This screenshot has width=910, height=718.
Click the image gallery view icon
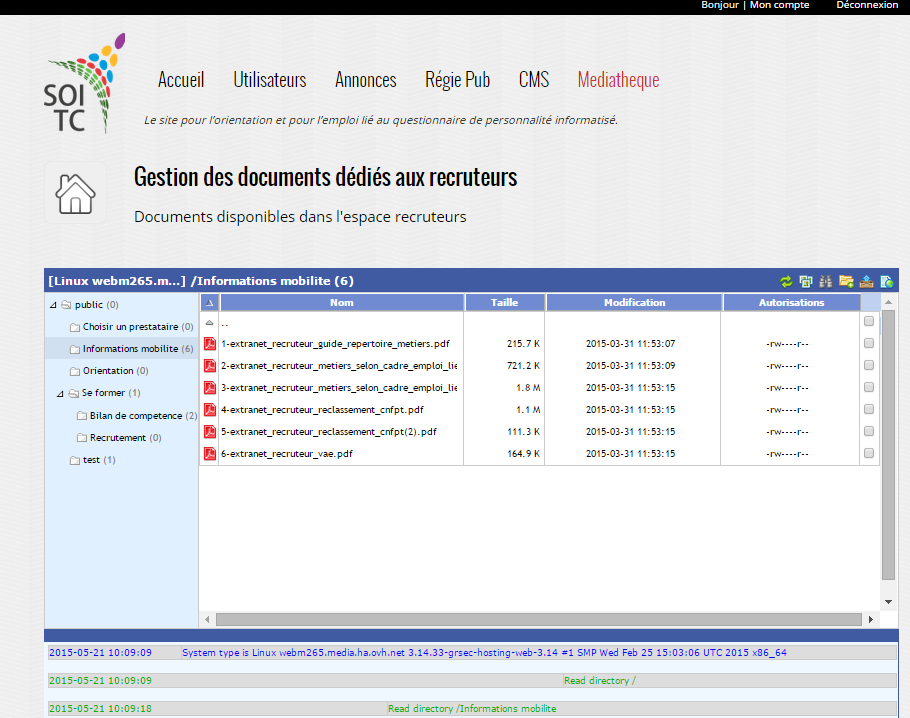click(x=806, y=281)
